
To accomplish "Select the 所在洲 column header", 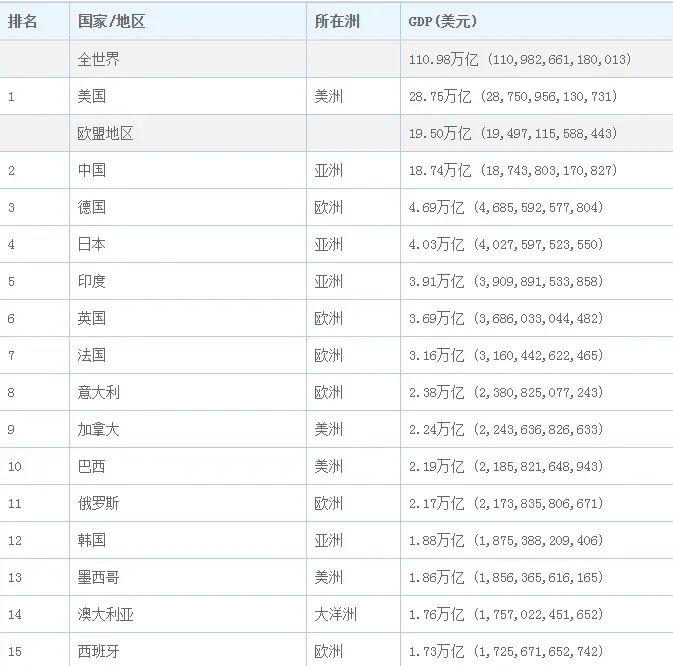I will click(x=336, y=21).
